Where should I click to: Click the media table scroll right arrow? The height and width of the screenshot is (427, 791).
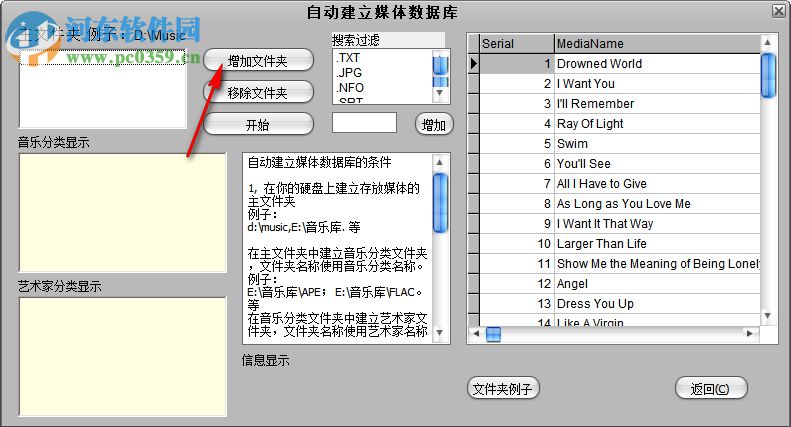coord(750,334)
